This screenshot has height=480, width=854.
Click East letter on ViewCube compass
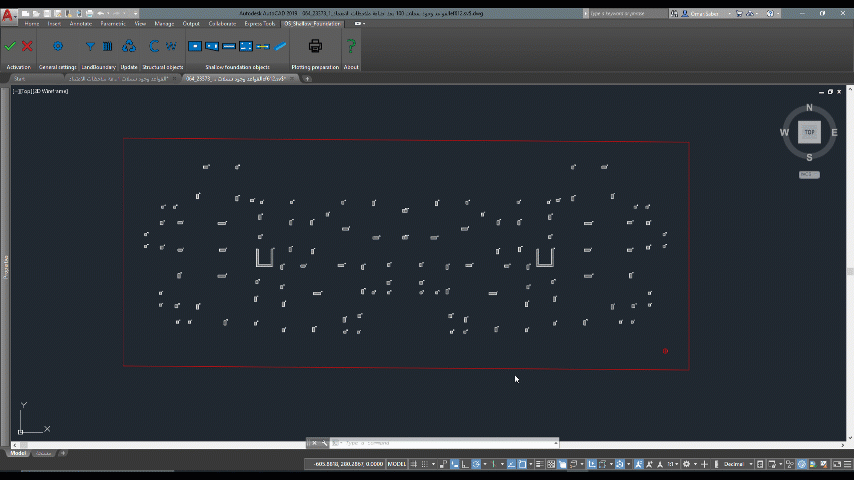click(834, 132)
